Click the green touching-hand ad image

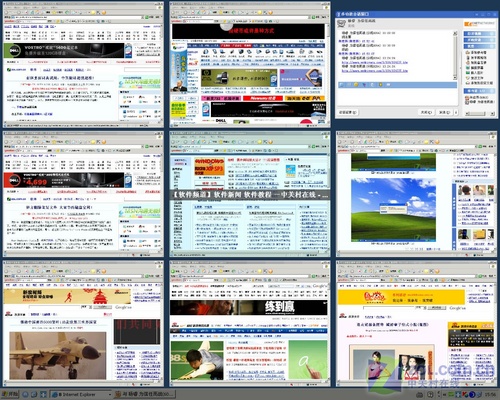(x=308, y=360)
